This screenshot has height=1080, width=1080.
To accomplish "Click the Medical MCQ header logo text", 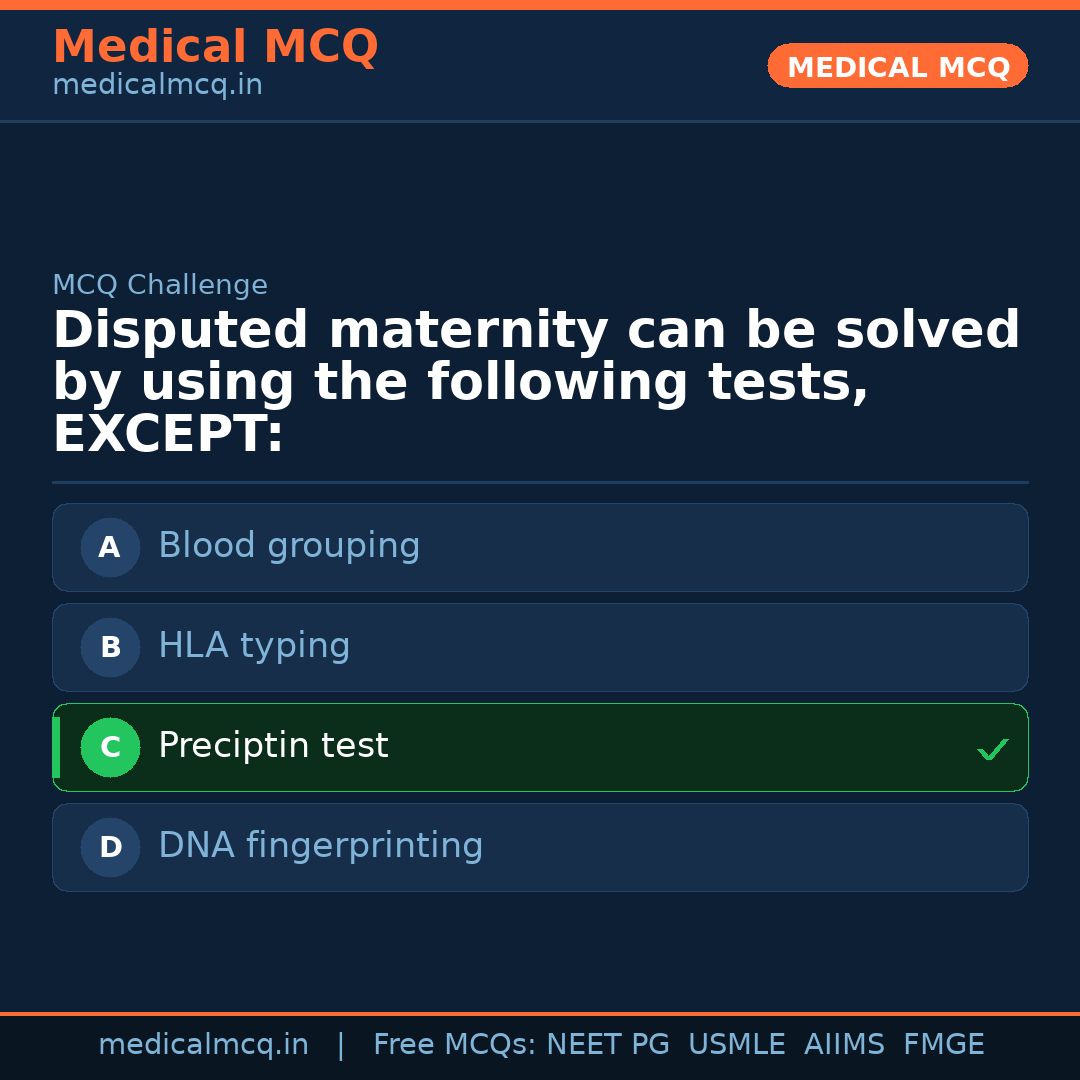I will click(215, 46).
